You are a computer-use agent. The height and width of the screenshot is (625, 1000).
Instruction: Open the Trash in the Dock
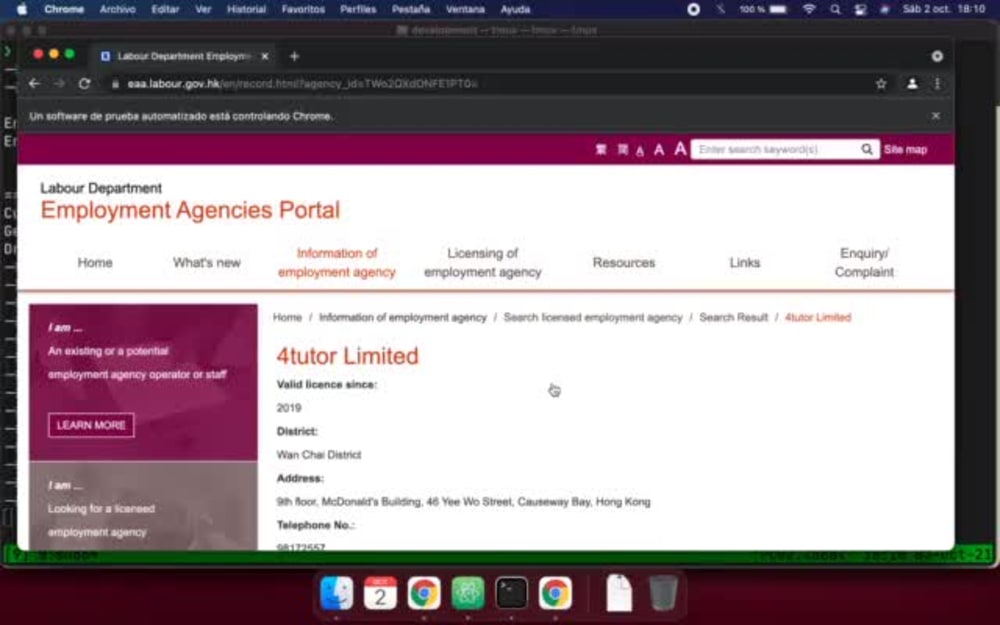point(663,593)
